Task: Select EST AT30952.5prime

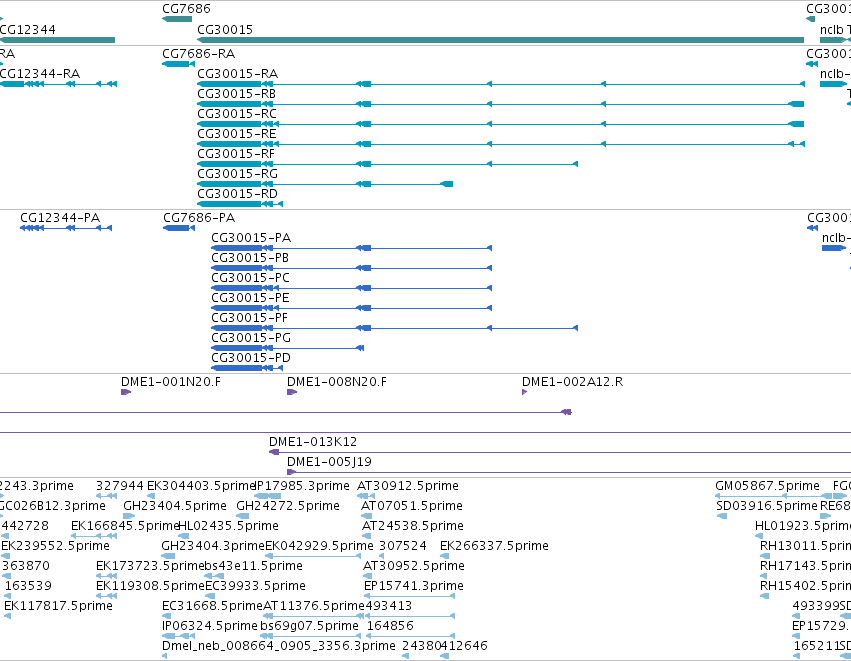Action: [414, 567]
